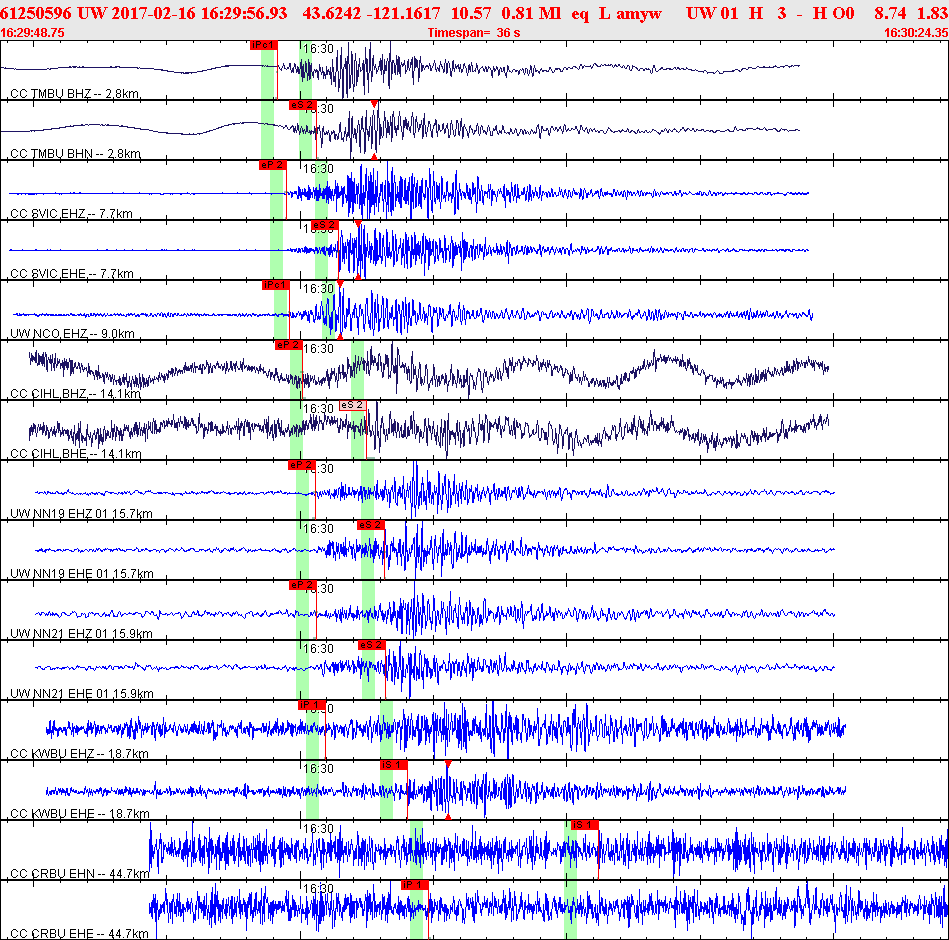The image size is (949, 940).
Task: Click the coordinates 43.6242 -121.1617
Action: (371, 13)
